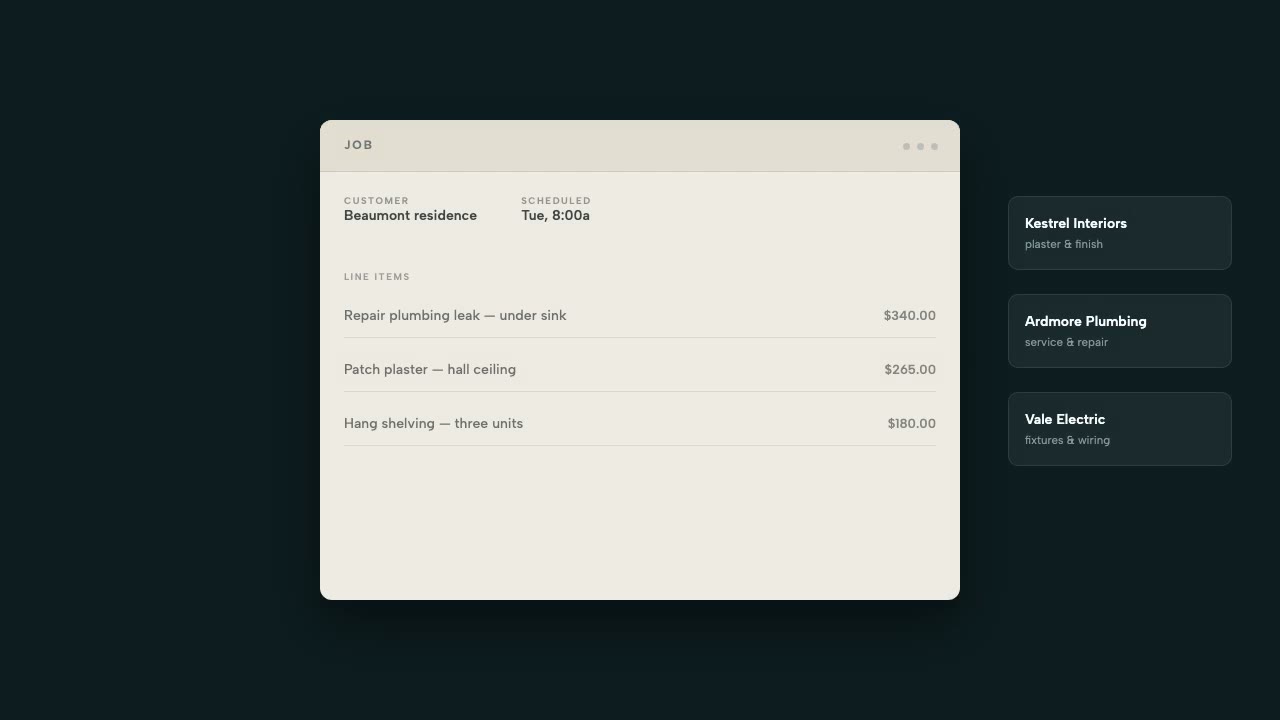Click the fixtures & wiring subtitle
1280x720 pixels.
point(1067,440)
